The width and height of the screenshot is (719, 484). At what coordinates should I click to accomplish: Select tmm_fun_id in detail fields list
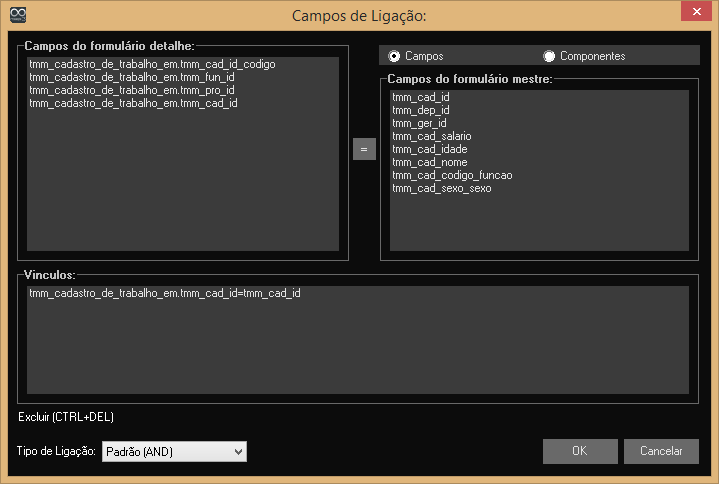[x=131, y=77]
